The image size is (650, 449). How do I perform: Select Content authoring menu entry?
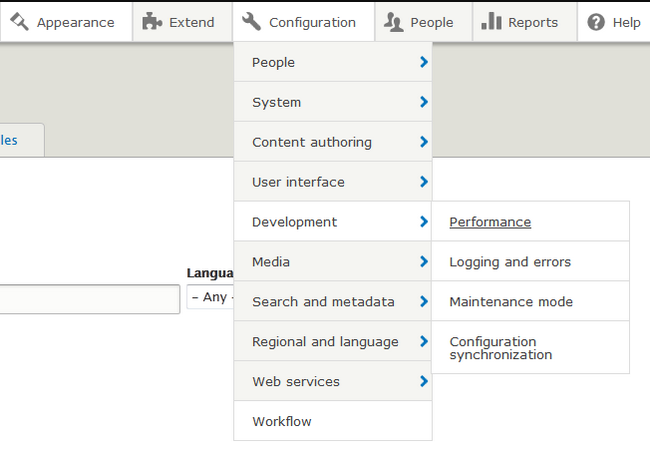(x=333, y=142)
